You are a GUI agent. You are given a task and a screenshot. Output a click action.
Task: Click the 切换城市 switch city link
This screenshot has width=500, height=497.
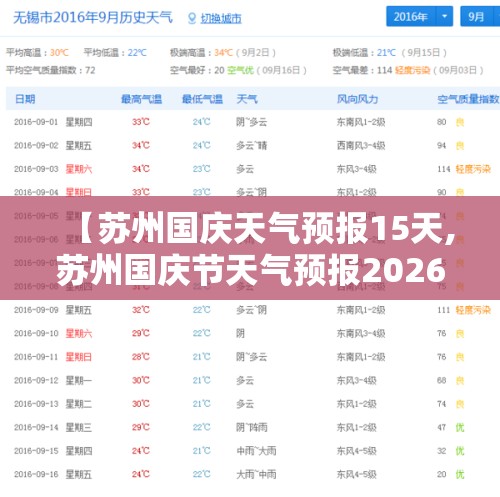pos(221,19)
